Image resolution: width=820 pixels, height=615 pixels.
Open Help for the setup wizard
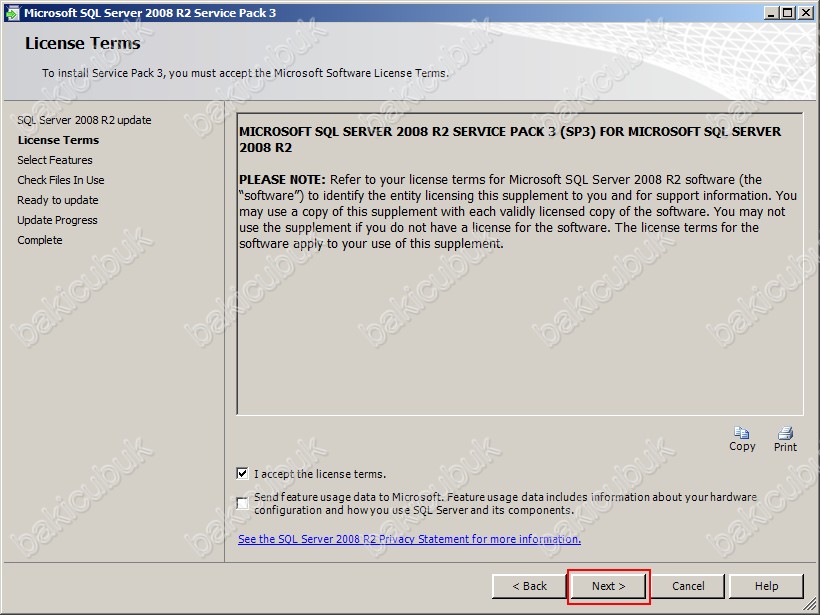[766, 586]
